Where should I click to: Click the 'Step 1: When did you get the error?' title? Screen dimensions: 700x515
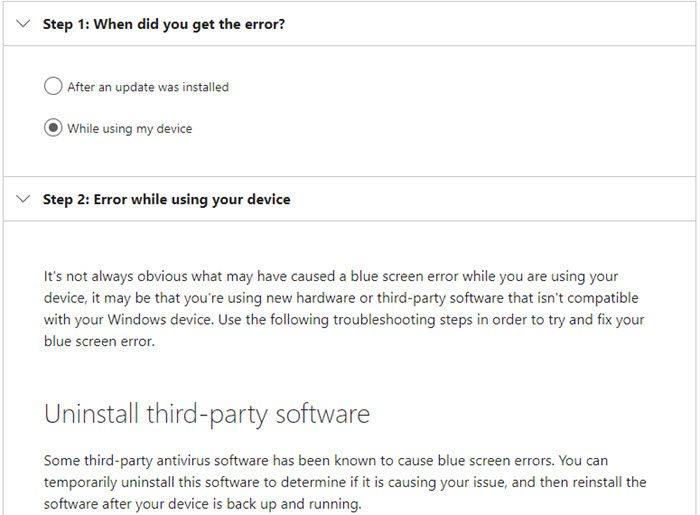point(164,23)
